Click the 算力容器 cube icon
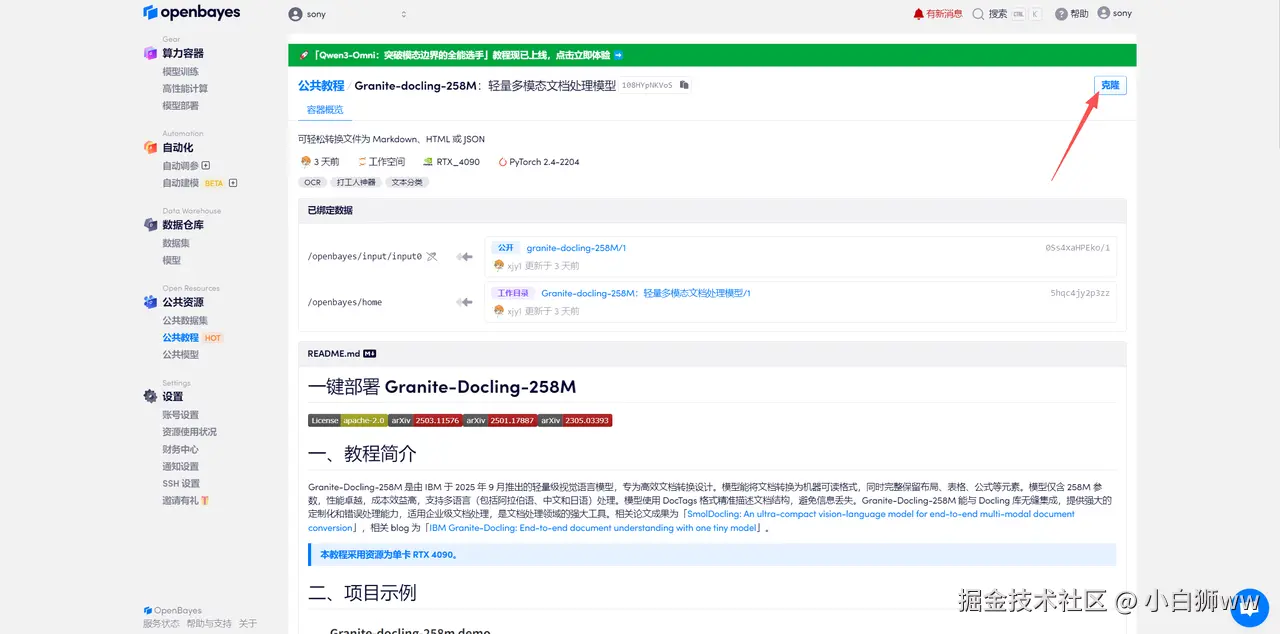The width and height of the screenshot is (1280, 634). (150, 53)
